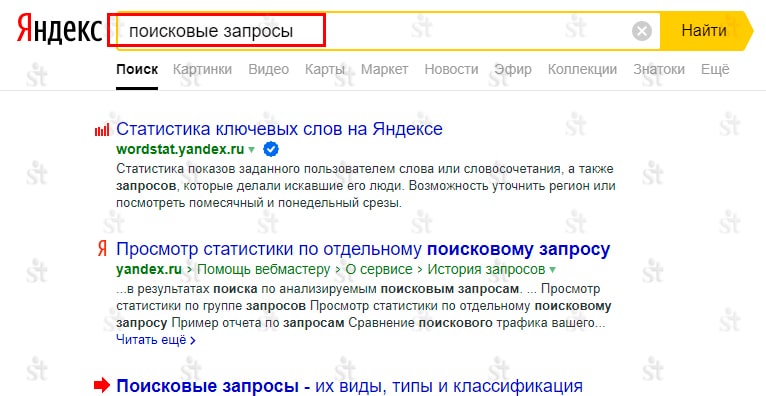Click the Wordstat bar chart favicon
Screen dimensions: 766x396
coord(102,130)
